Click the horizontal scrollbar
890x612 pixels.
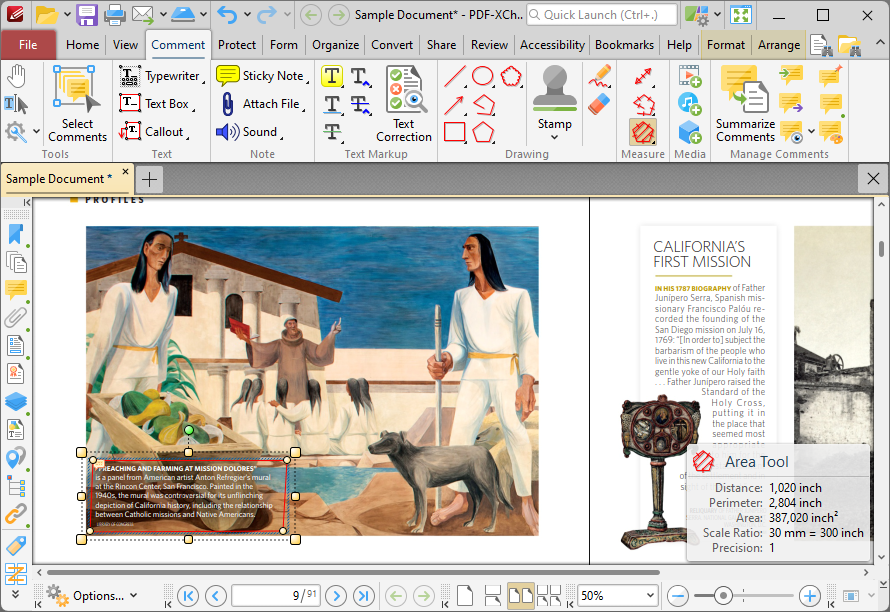(353, 572)
